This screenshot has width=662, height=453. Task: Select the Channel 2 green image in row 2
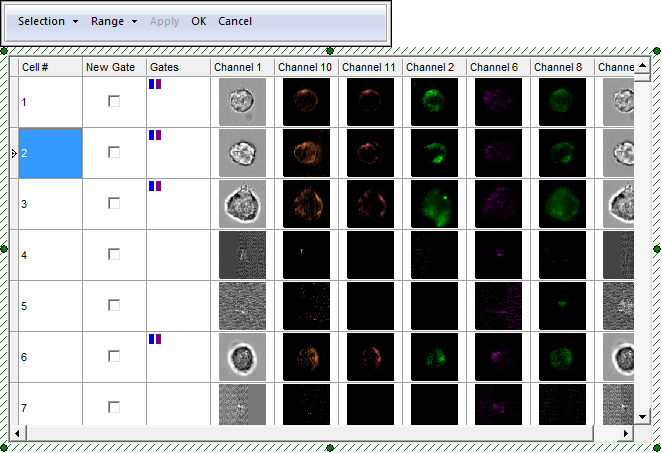(434, 153)
